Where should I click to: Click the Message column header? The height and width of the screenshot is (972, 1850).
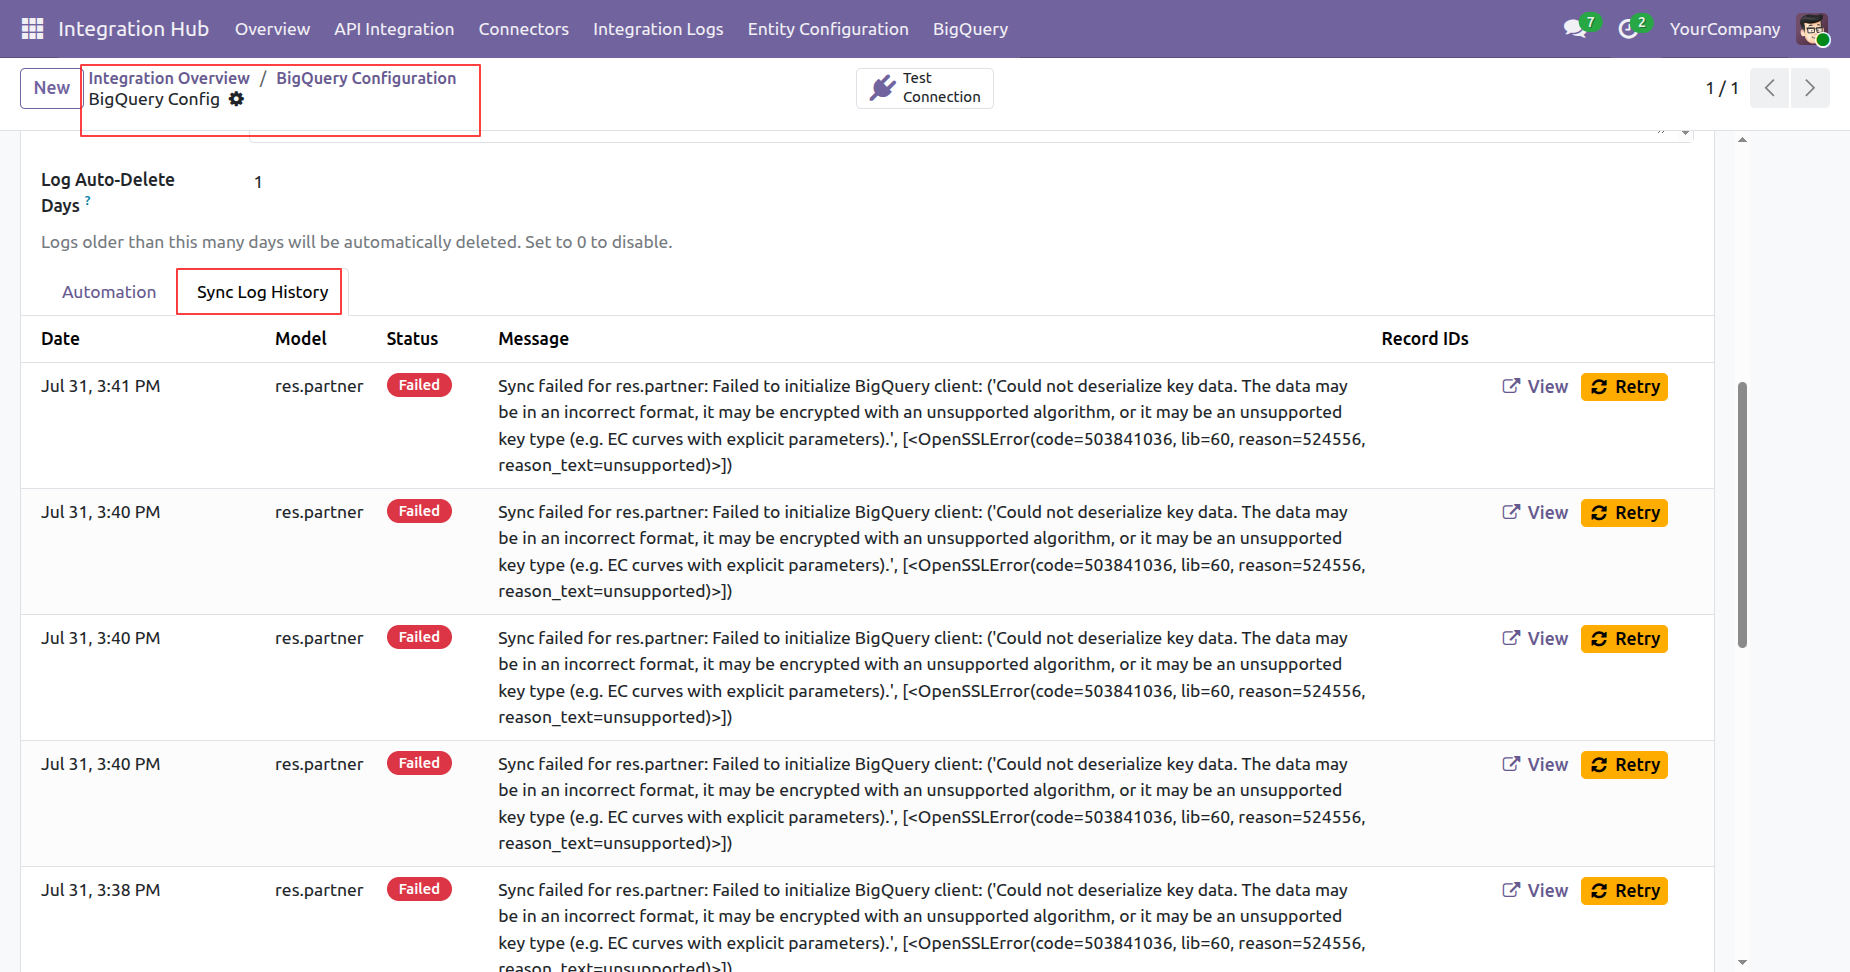[x=533, y=339]
